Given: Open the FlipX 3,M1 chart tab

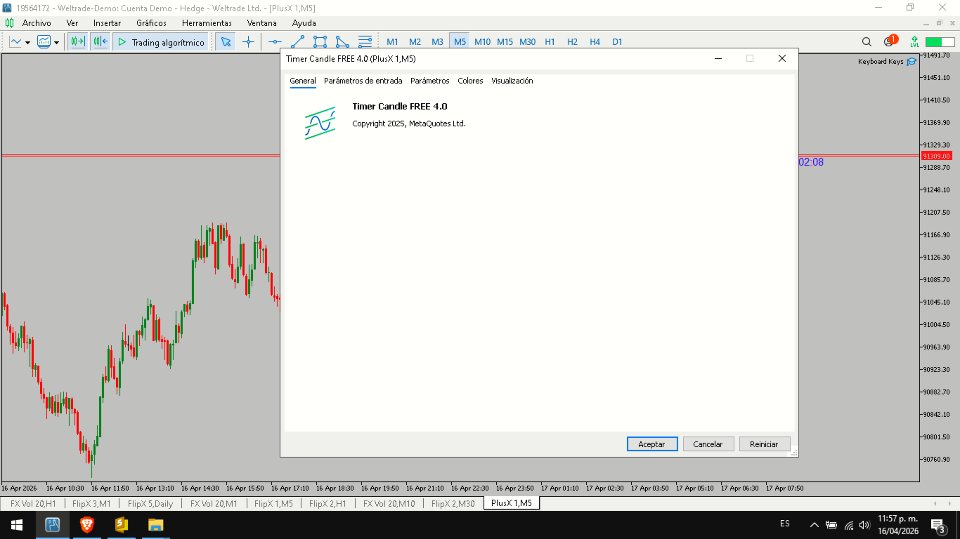Looking at the screenshot, I should (x=91, y=503).
